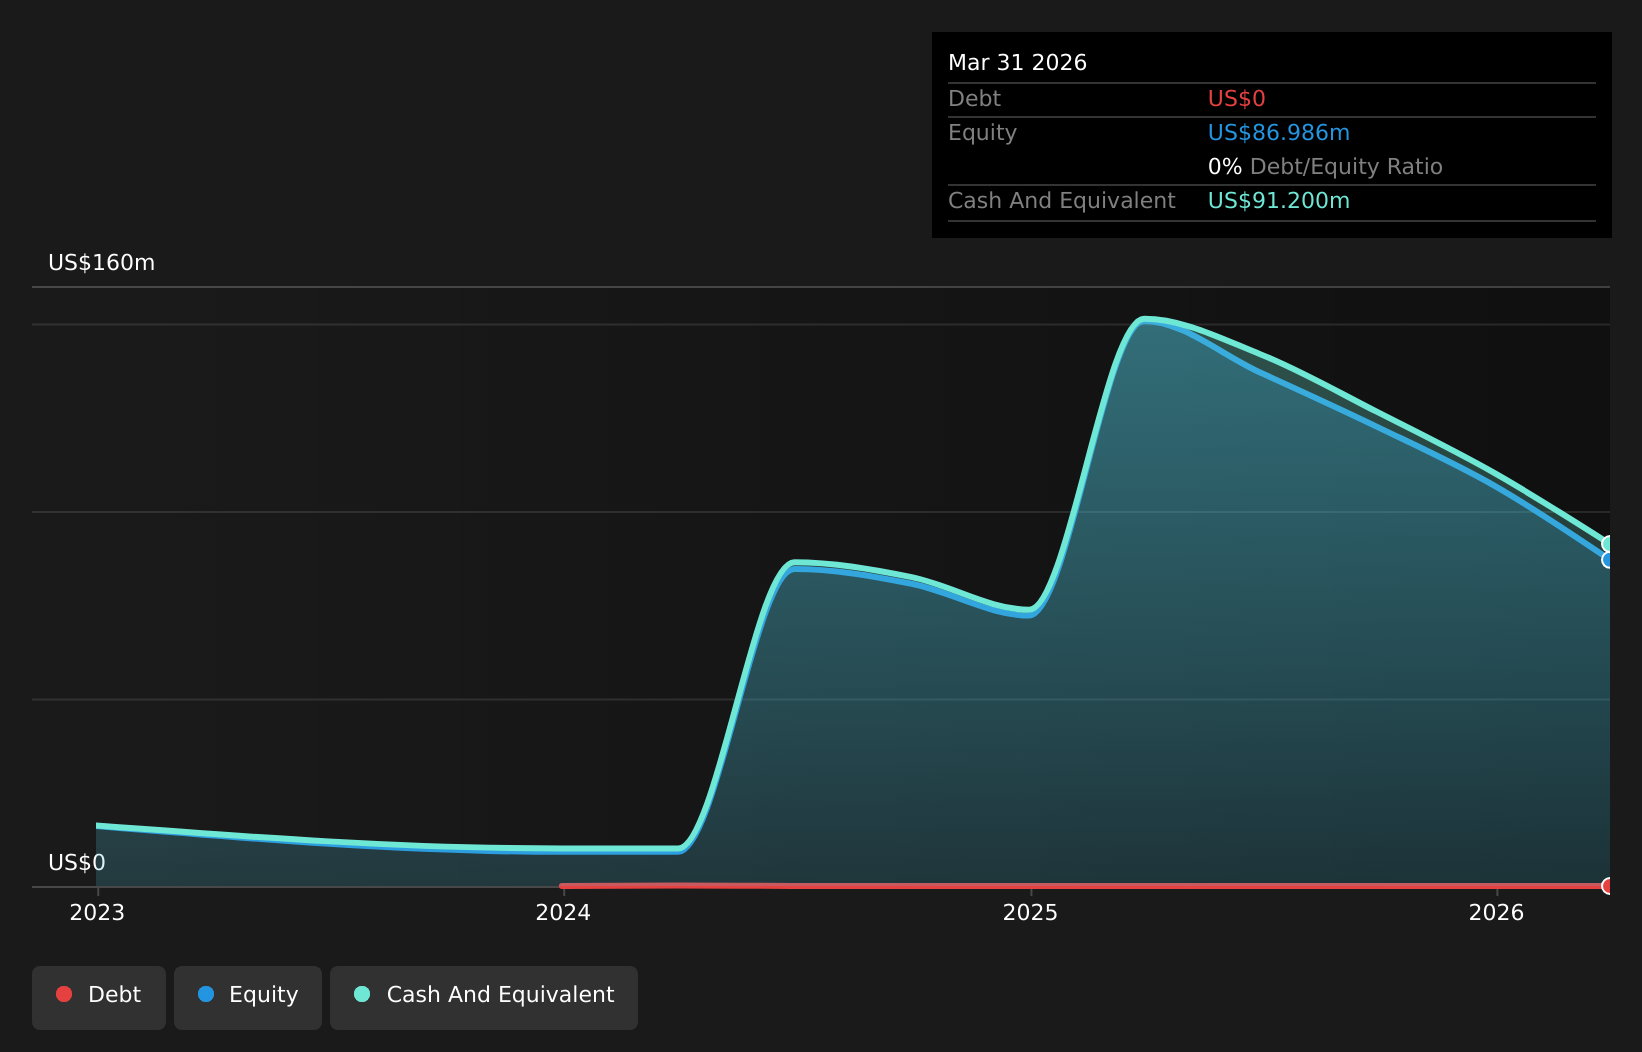Click the US$91.200m cash value

coord(1279,201)
